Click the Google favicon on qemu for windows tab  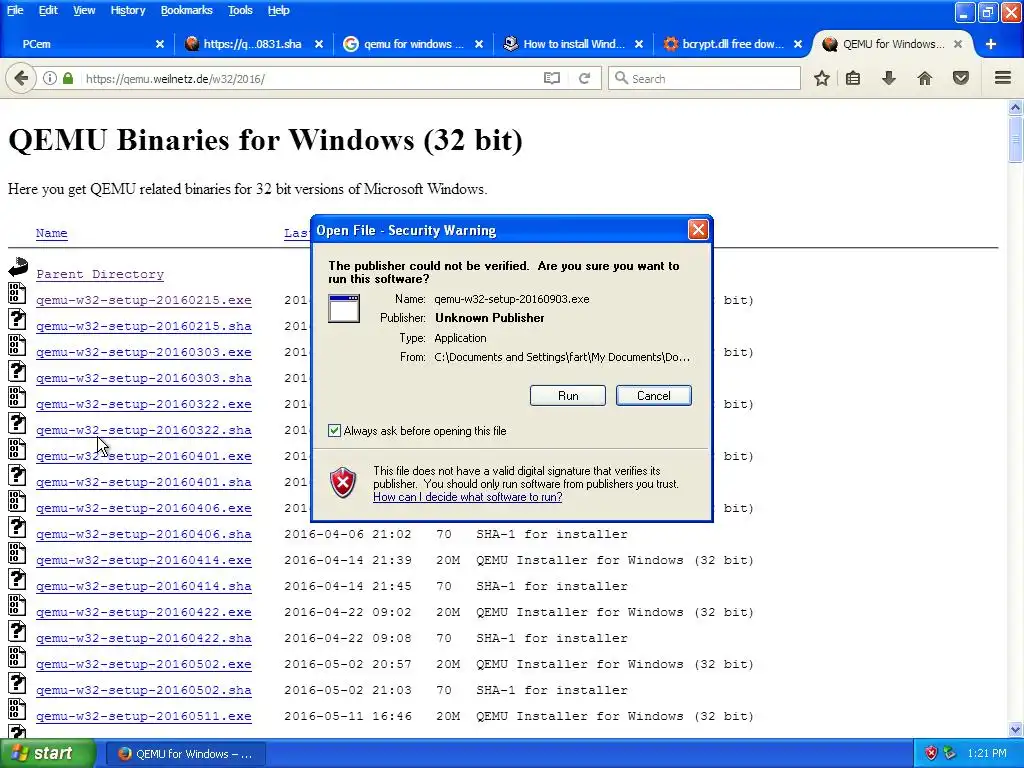pos(351,44)
